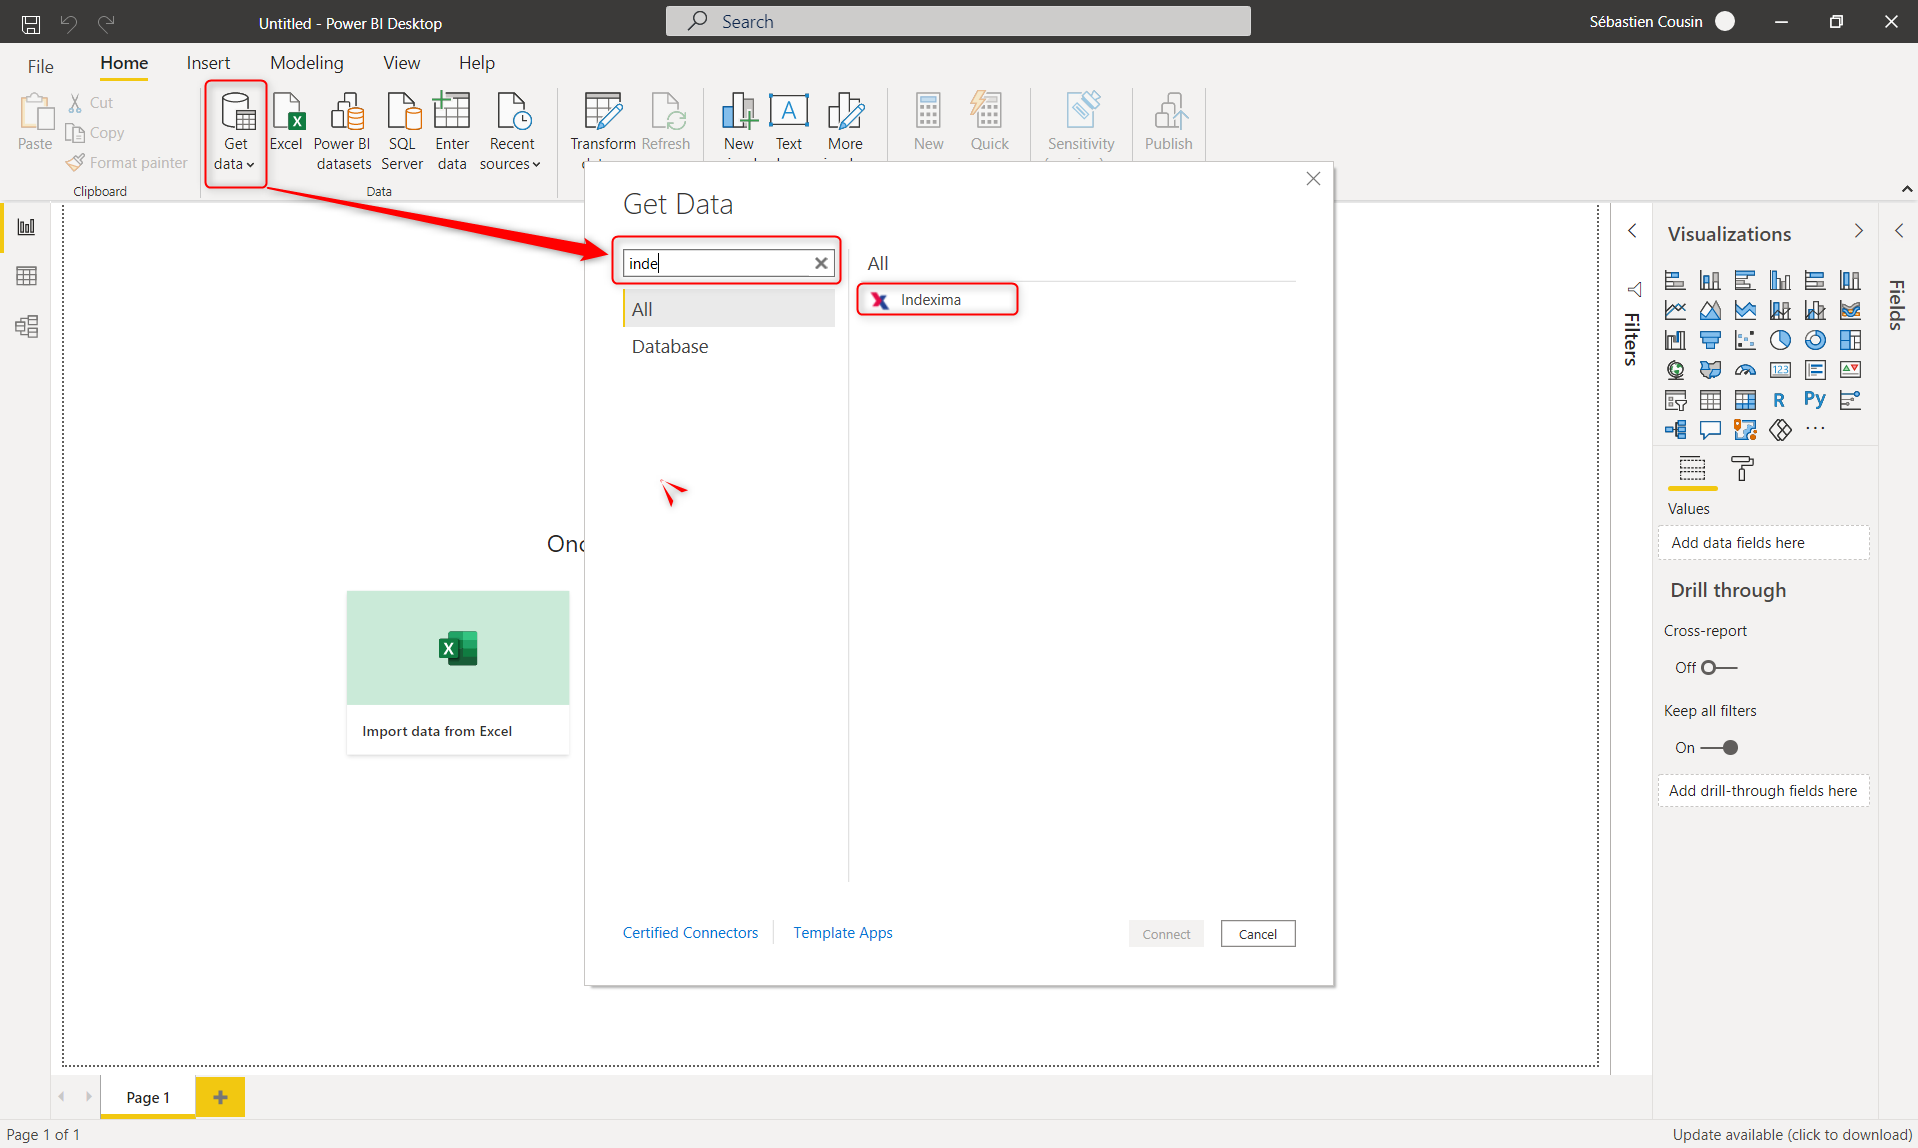The height and width of the screenshot is (1148, 1918).
Task: Open the Format paint roller tab
Action: pos(1742,468)
